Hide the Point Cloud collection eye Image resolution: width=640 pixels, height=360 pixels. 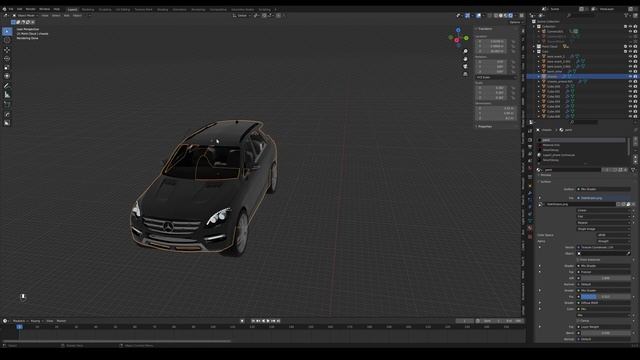630,47
